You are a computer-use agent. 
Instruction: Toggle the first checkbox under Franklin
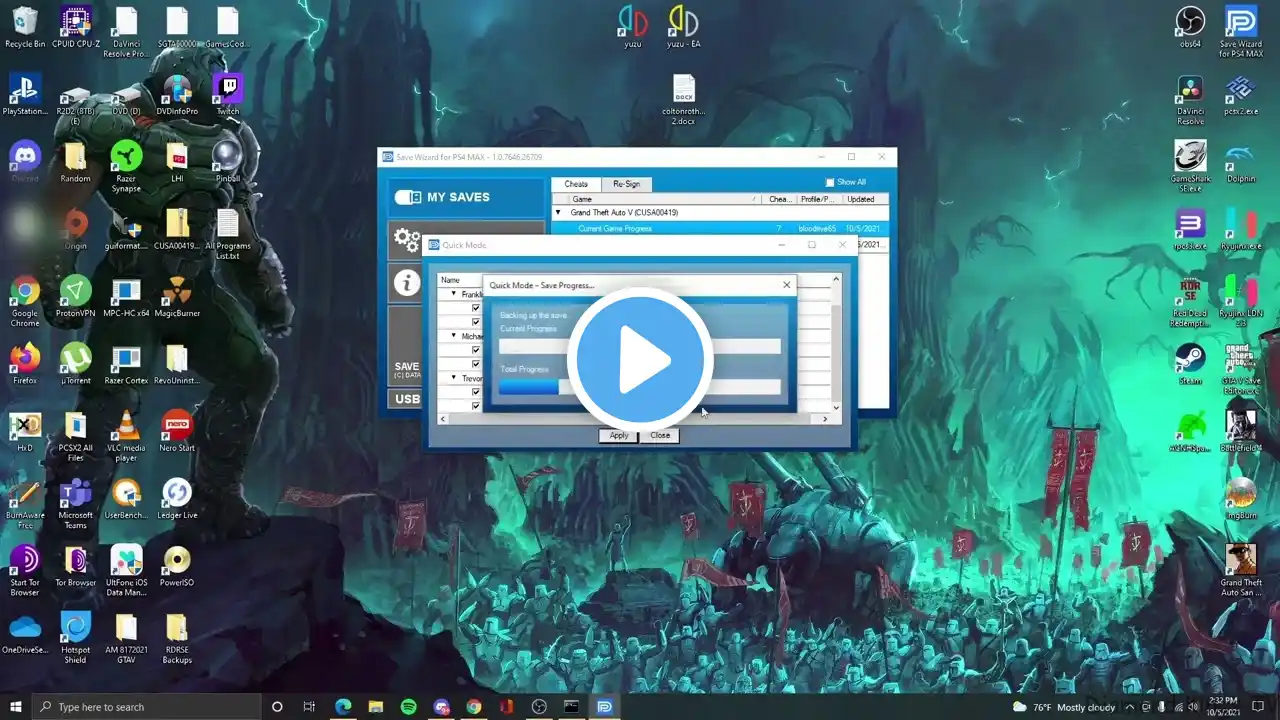pos(476,309)
